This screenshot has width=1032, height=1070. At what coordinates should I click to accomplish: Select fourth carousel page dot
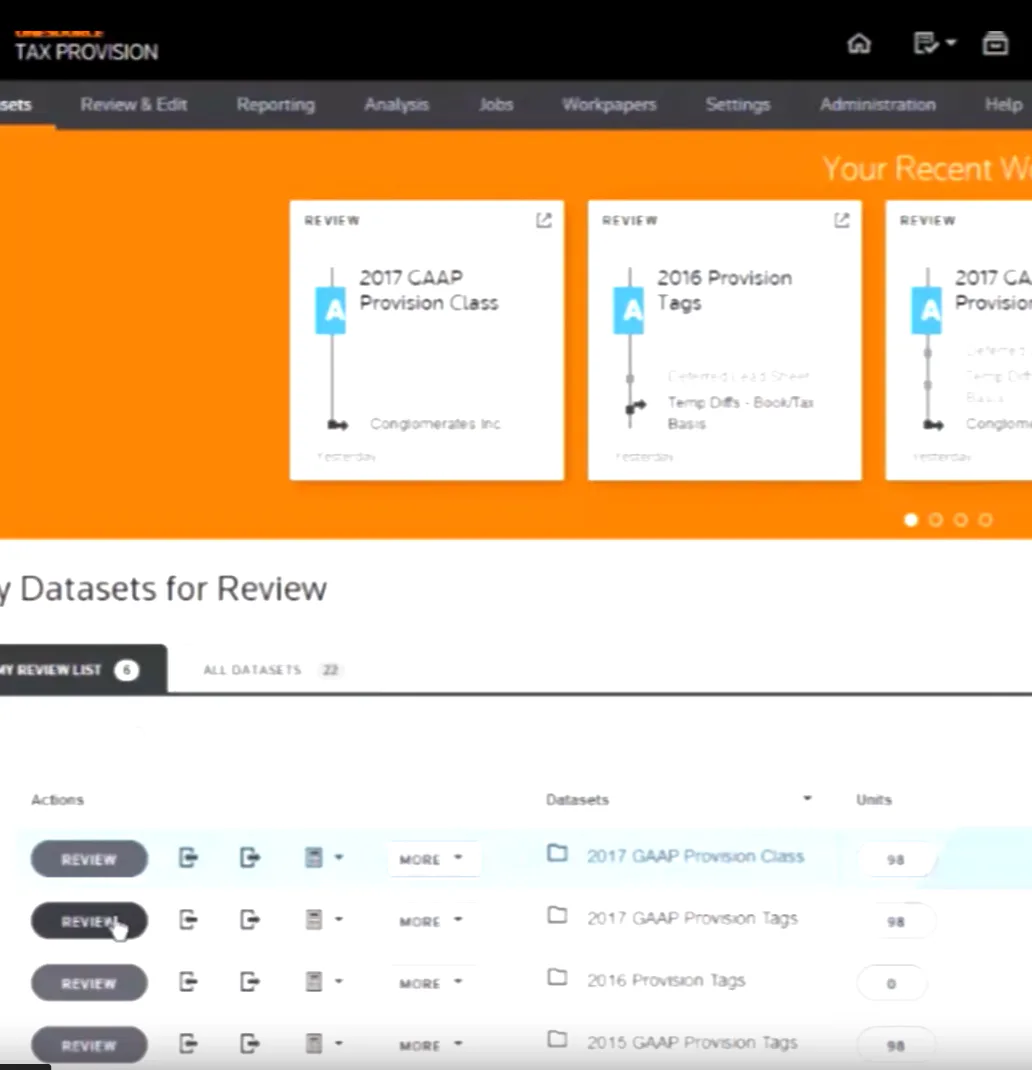click(x=985, y=520)
